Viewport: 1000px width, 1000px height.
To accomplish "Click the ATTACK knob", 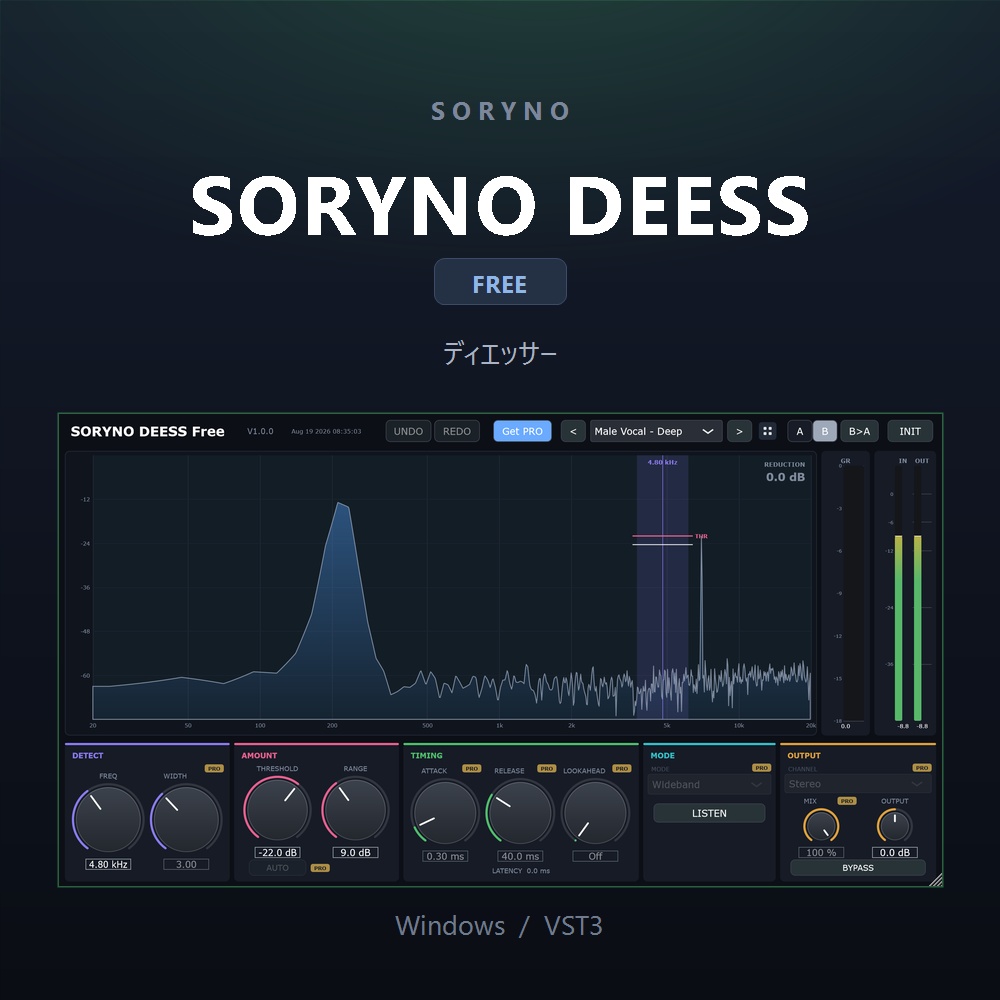I will coord(445,812).
